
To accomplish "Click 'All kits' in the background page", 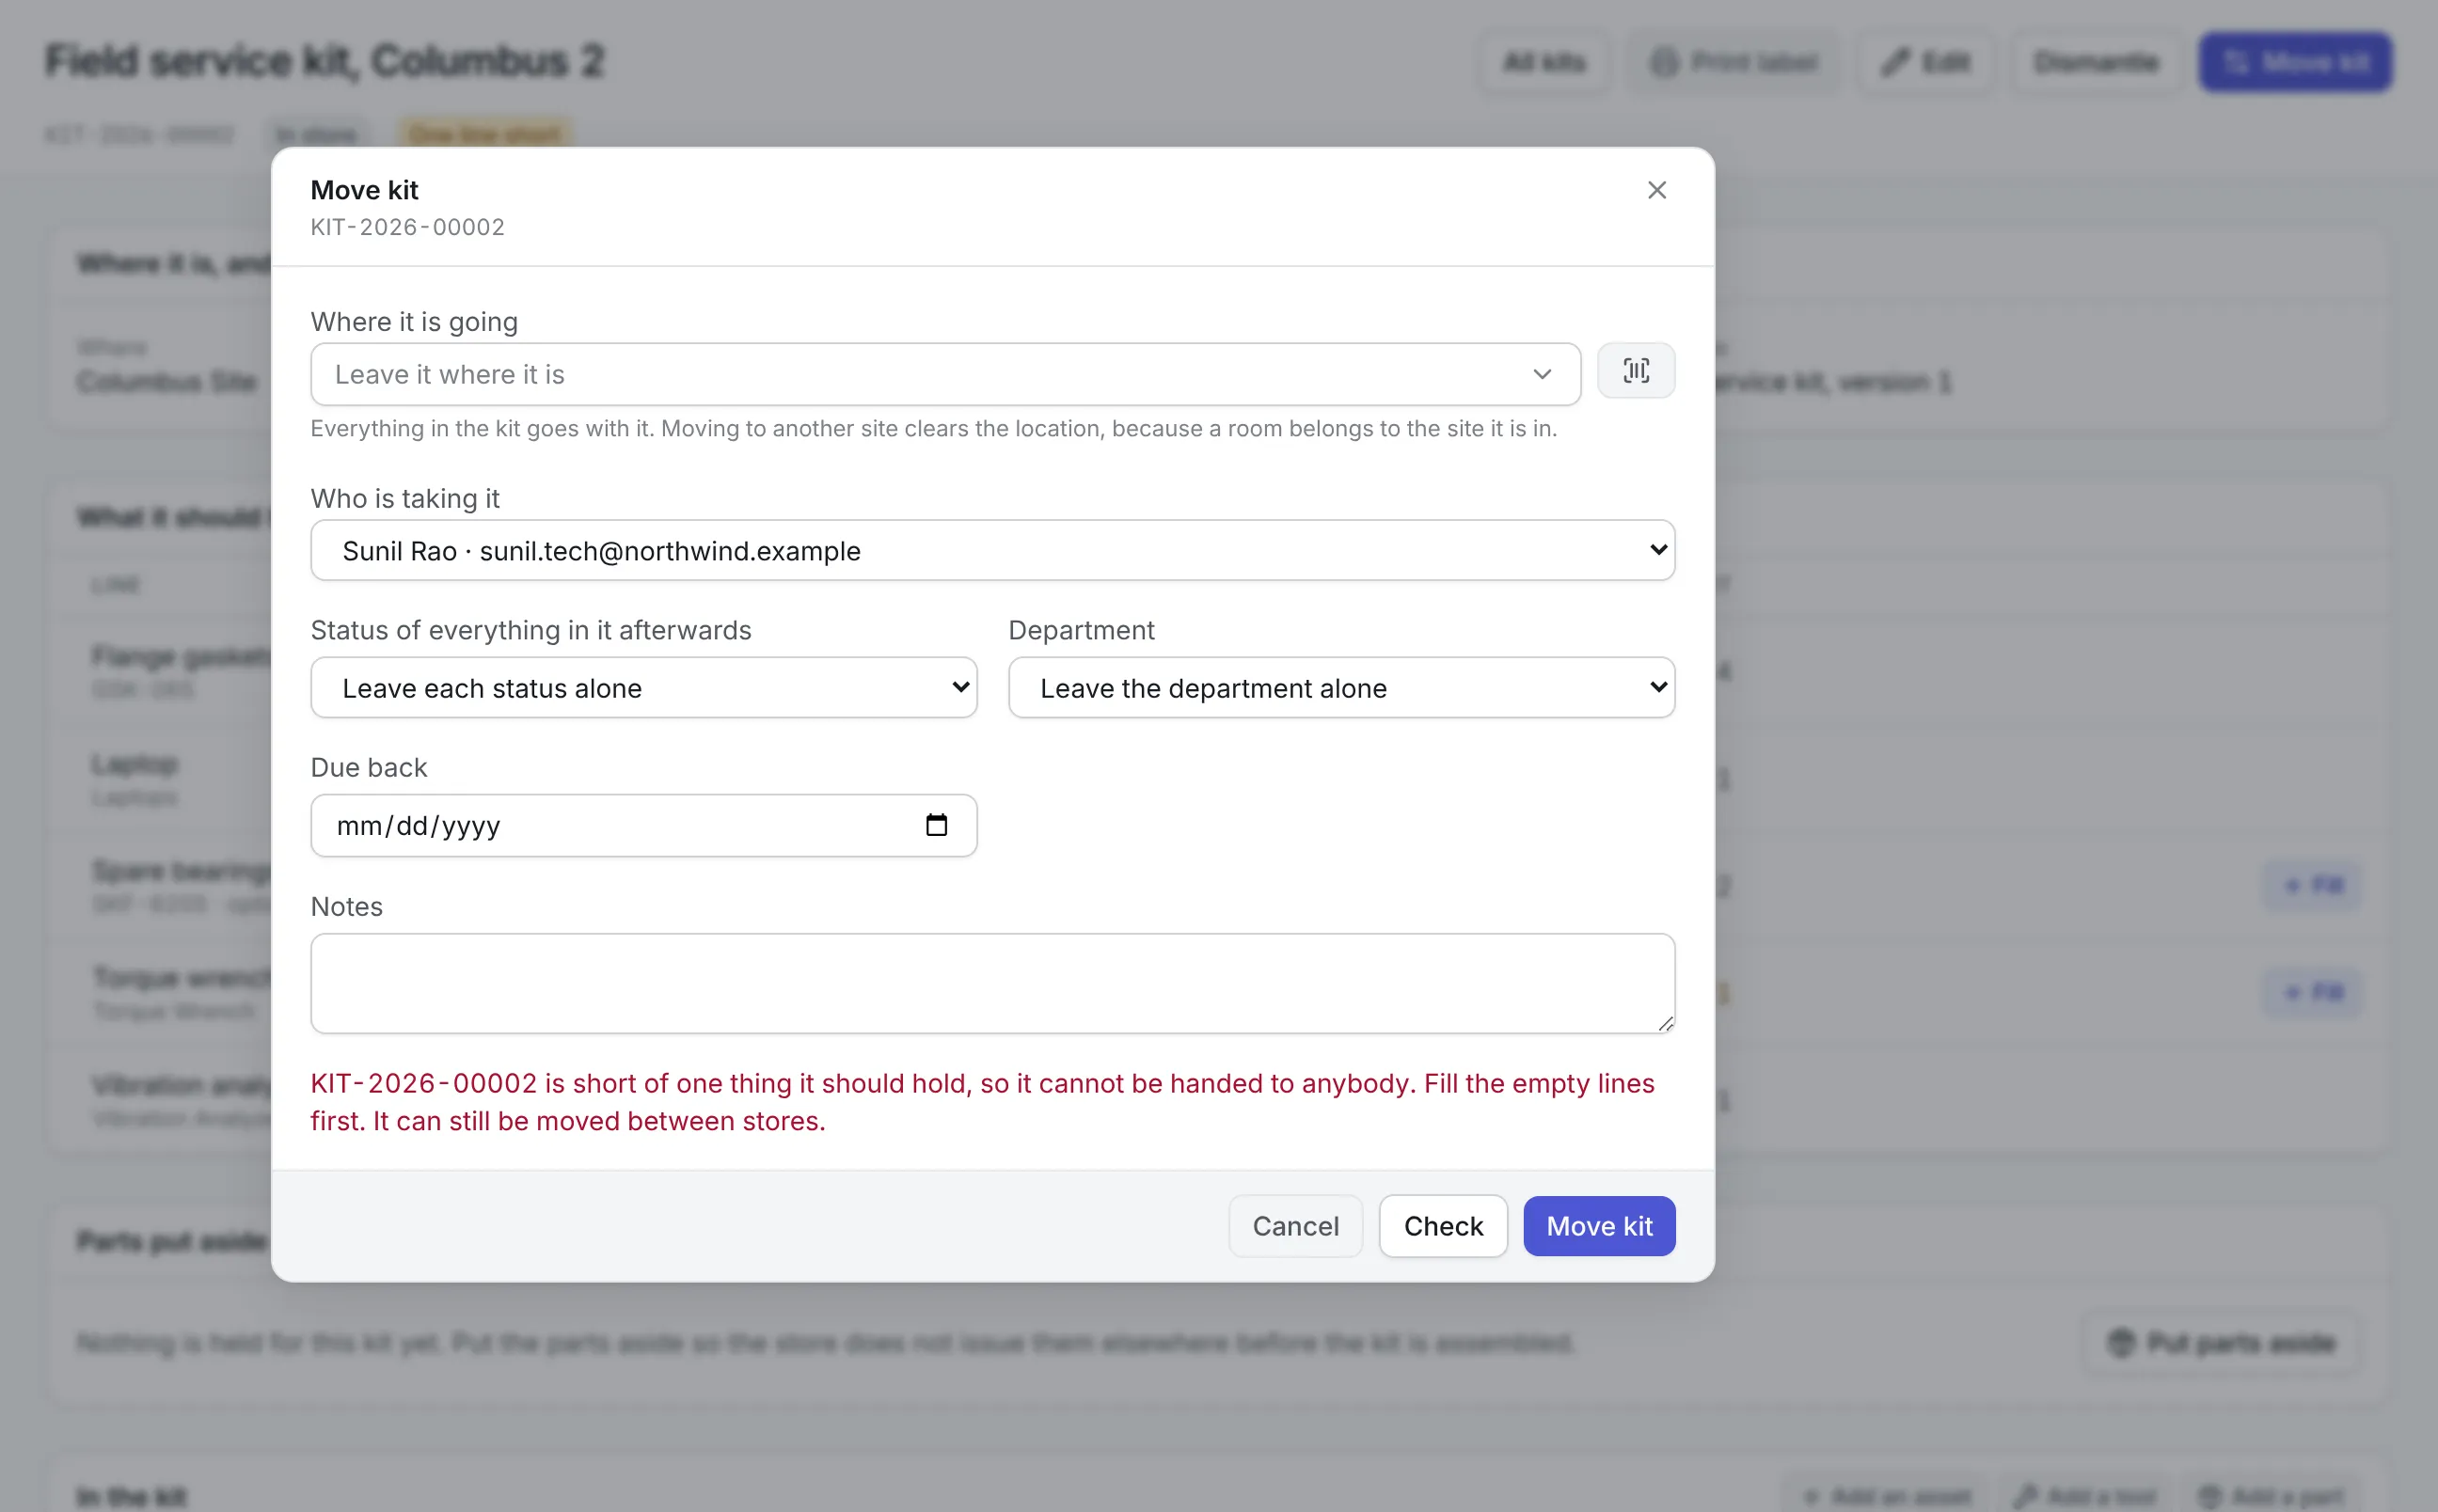I will pos(1544,62).
